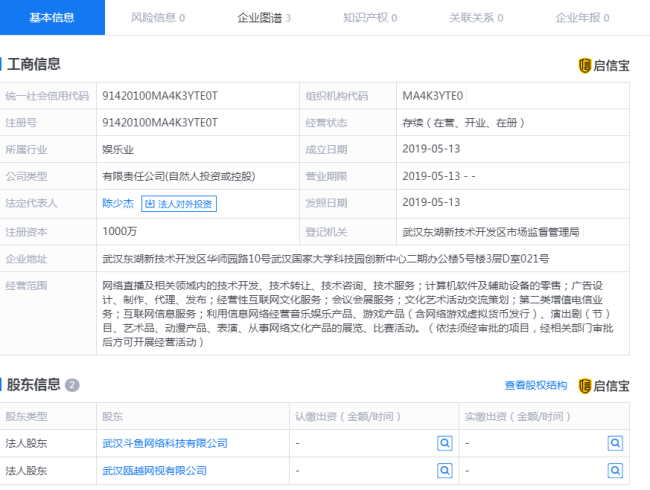Click the 经营范围 description paragraph
The image size is (650, 490).
coord(358,314)
